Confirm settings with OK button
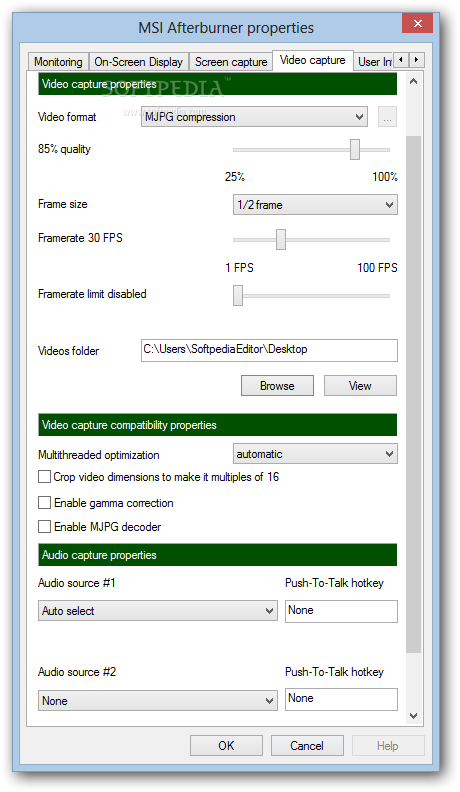Viewport: 460px width, 792px height. [x=226, y=746]
